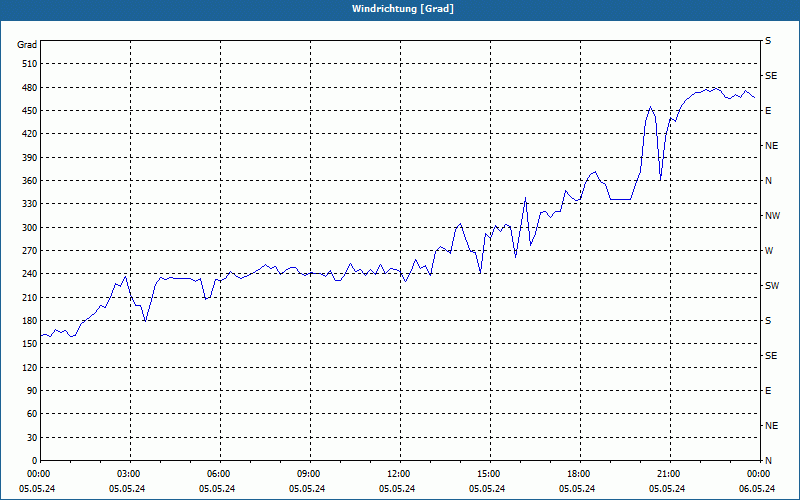Screen dimensions: 800x500
Task: Select the 420 degree axis label
Action: [x=30, y=134]
